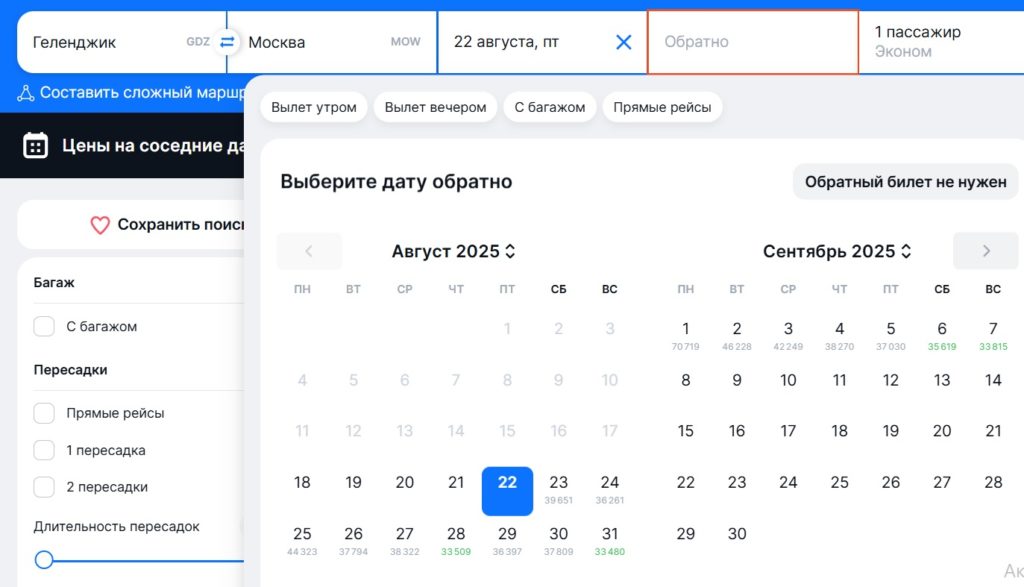Image resolution: width=1024 pixels, height=587 pixels.
Task: Open the Сентябрь 2025 month selector
Action: [x=837, y=251]
